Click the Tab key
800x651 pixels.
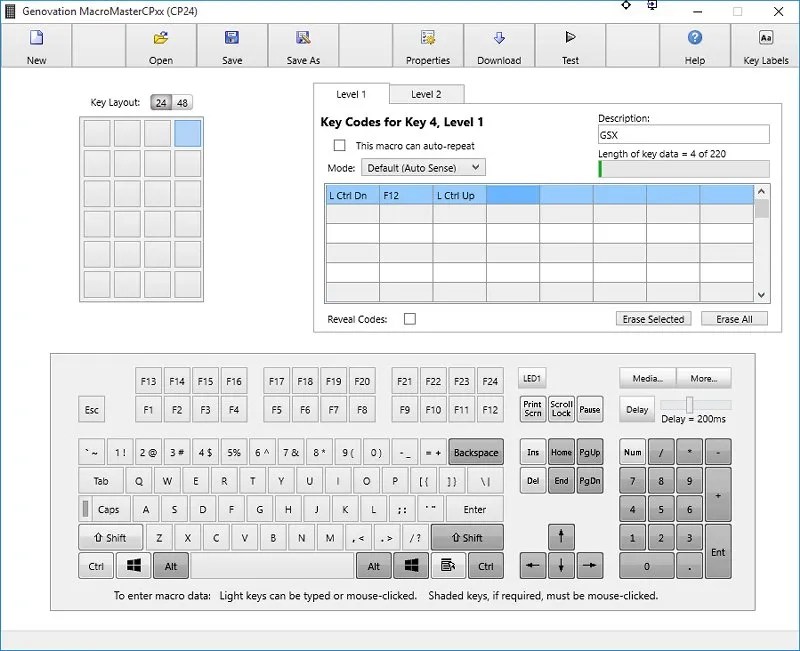tap(101, 481)
